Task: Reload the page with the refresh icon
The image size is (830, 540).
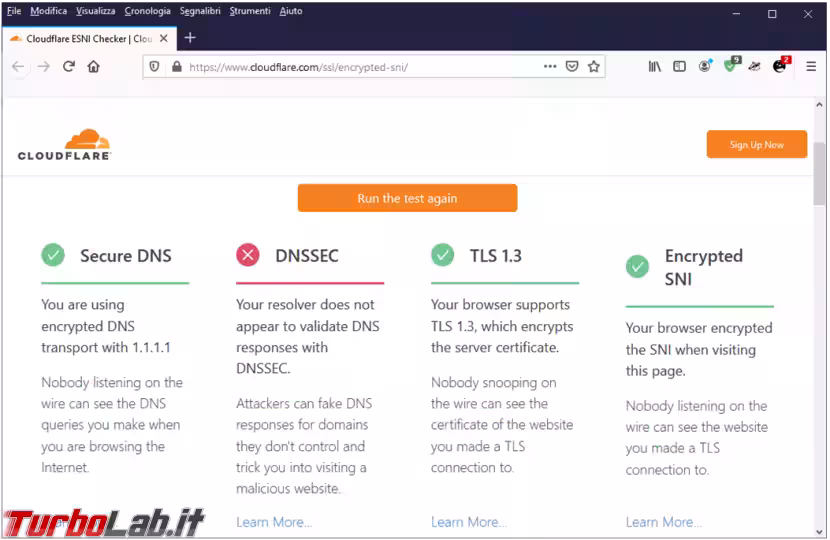Action: click(69, 67)
